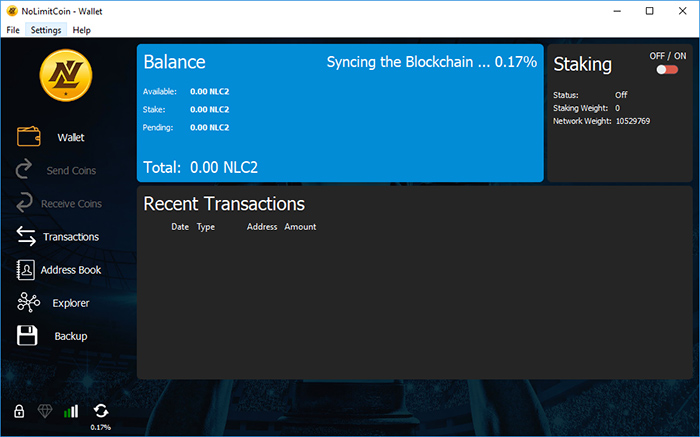
Task: Click the Send Coins label
Action: (x=71, y=171)
